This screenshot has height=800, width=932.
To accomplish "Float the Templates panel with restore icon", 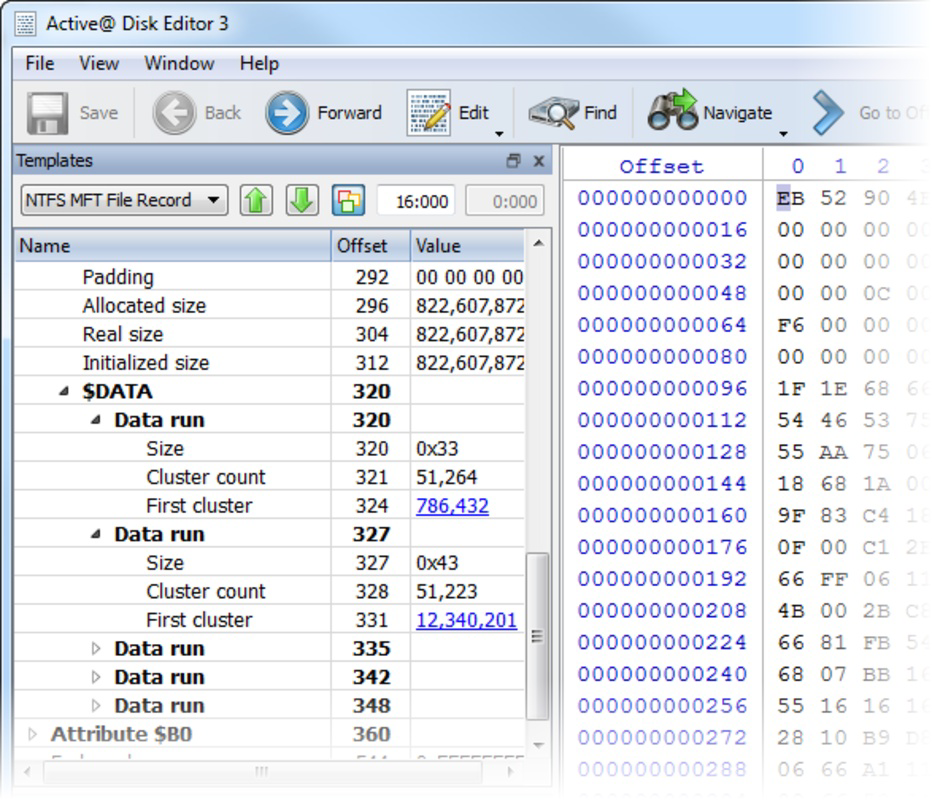I will coord(513,161).
